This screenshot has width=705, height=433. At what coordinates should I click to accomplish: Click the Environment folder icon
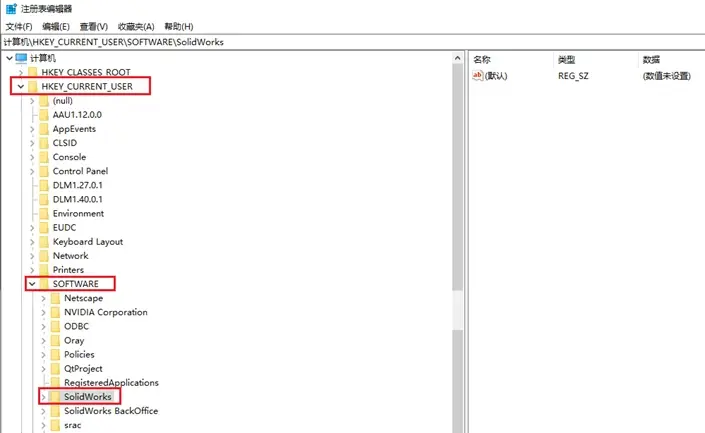click(x=44, y=214)
